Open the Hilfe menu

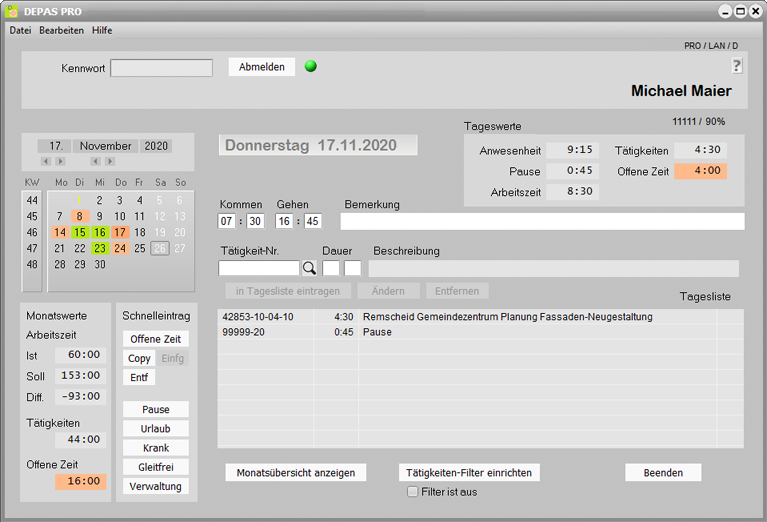pos(102,30)
